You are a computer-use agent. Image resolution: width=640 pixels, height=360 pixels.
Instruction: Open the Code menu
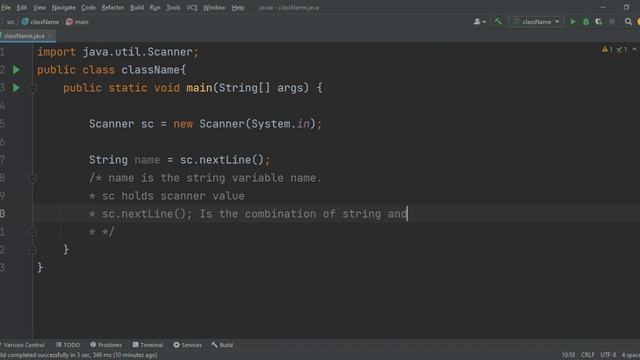point(88,7)
